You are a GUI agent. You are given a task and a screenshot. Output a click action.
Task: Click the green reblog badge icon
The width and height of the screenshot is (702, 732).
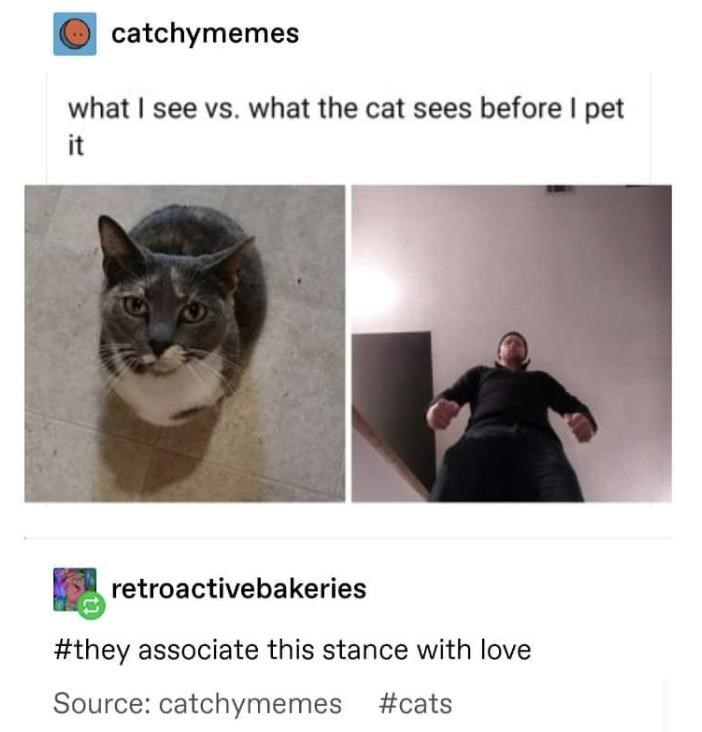(x=91, y=605)
